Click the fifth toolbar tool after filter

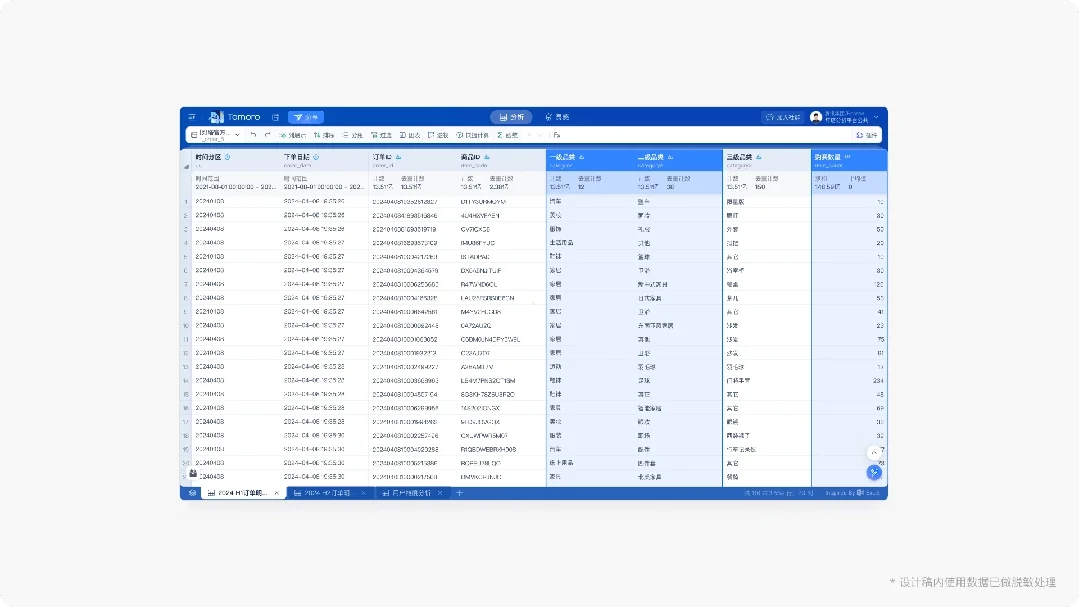click(x=409, y=135)
